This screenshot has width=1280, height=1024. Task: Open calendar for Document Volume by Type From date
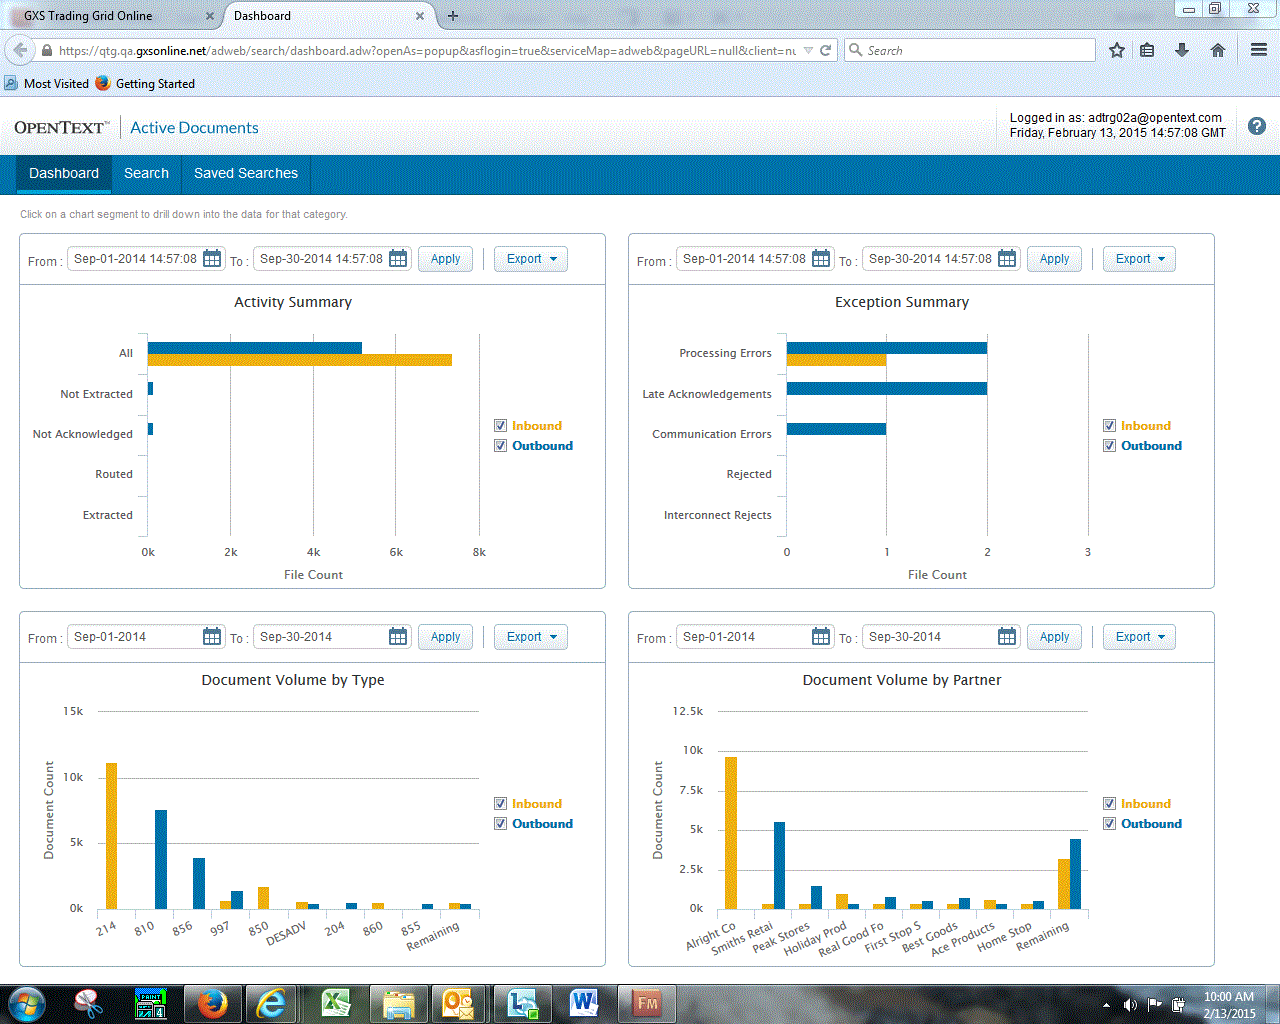(212, 637)
